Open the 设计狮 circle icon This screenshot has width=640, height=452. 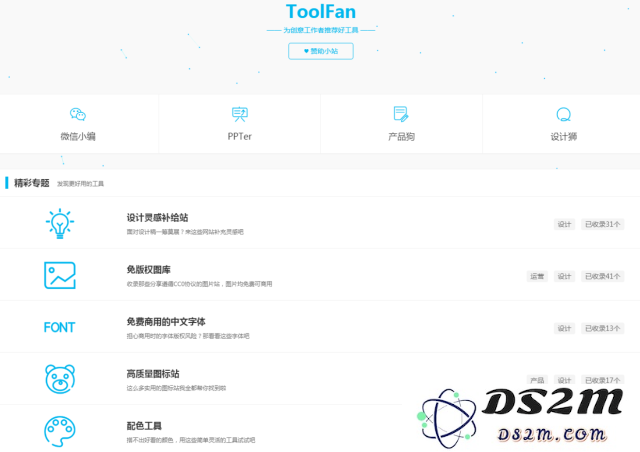tap(563, 114)
